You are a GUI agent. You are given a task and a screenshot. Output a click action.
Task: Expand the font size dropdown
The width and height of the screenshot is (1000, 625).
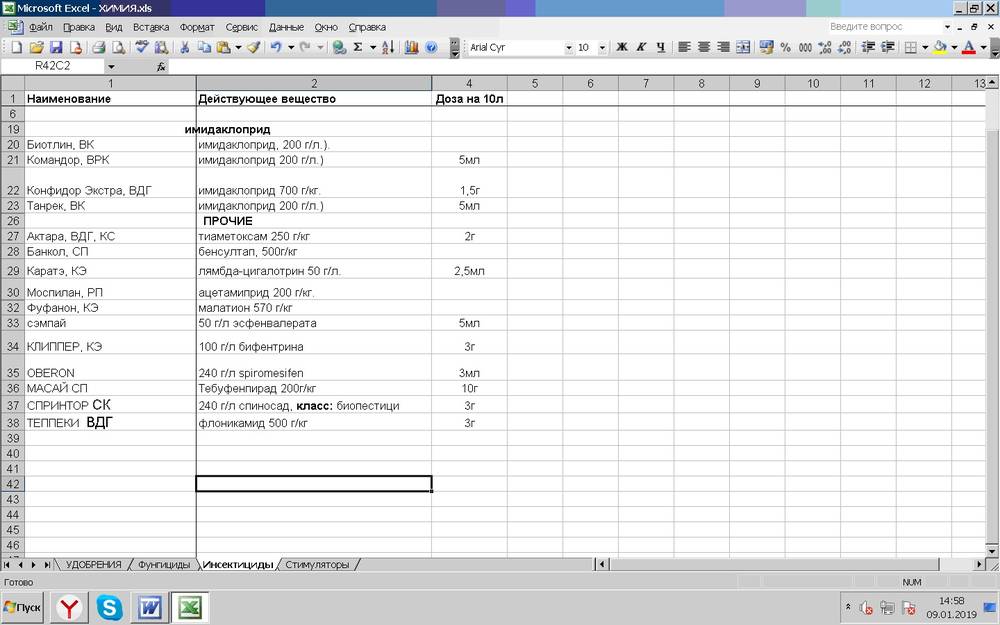[x=602, y=47]
